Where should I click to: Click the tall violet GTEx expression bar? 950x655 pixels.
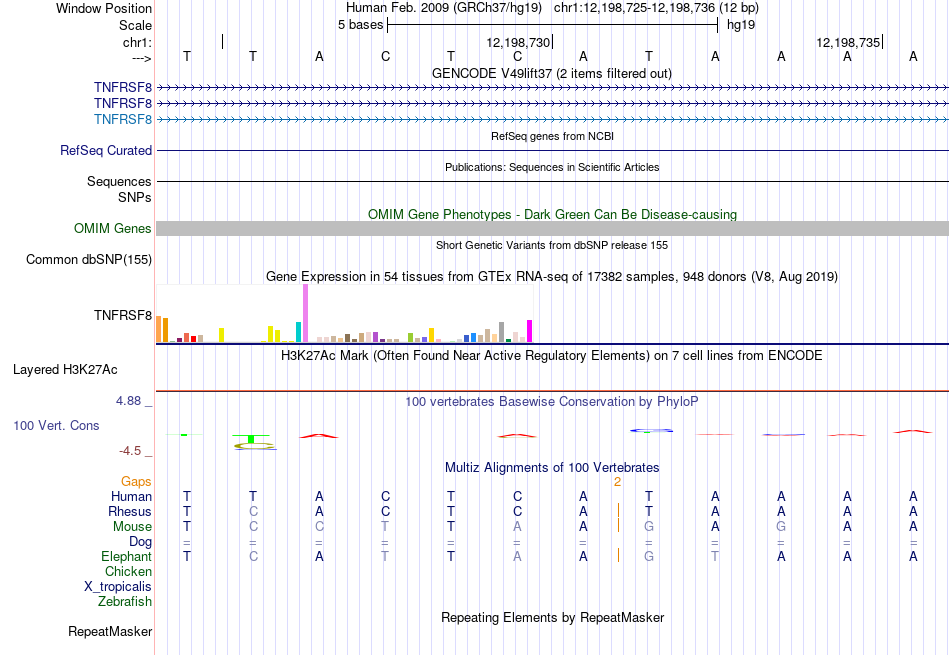(305, 313)
